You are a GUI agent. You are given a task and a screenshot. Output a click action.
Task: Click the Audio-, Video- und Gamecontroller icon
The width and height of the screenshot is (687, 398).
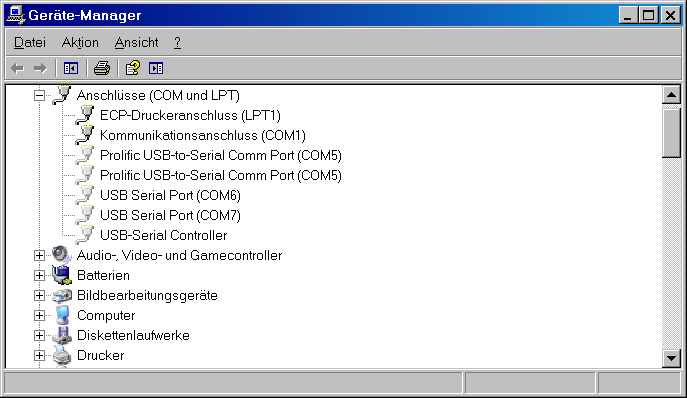[62, 255]
